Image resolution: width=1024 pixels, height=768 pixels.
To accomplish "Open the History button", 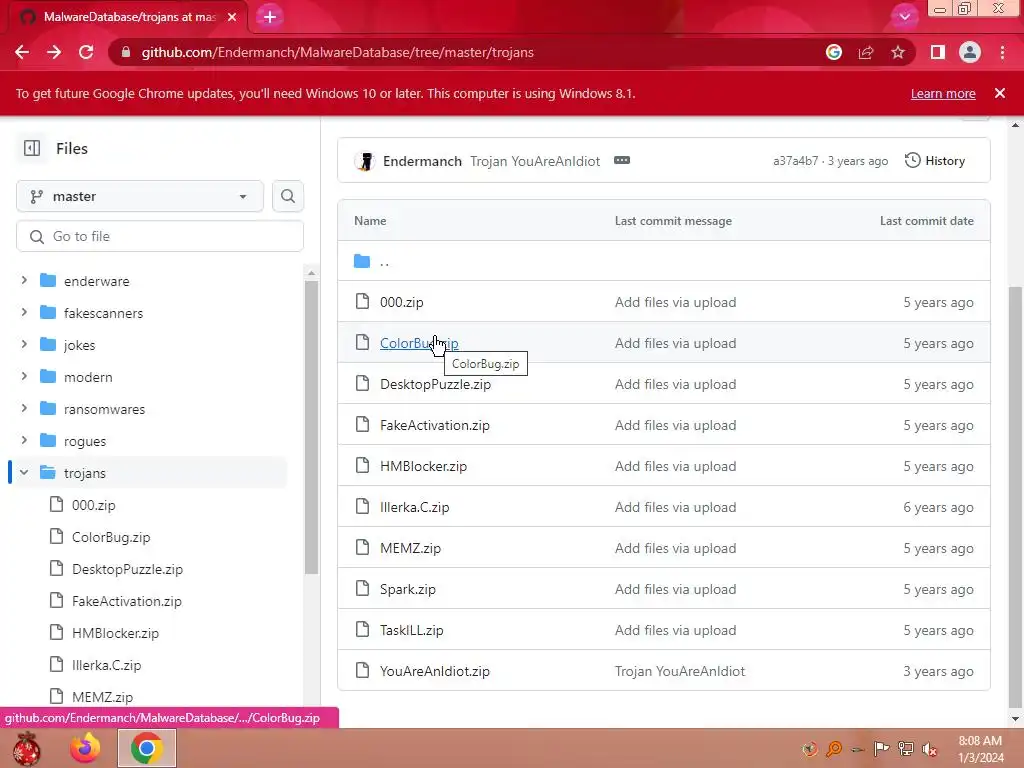I will pyautogui.click(x=935, y=161).
